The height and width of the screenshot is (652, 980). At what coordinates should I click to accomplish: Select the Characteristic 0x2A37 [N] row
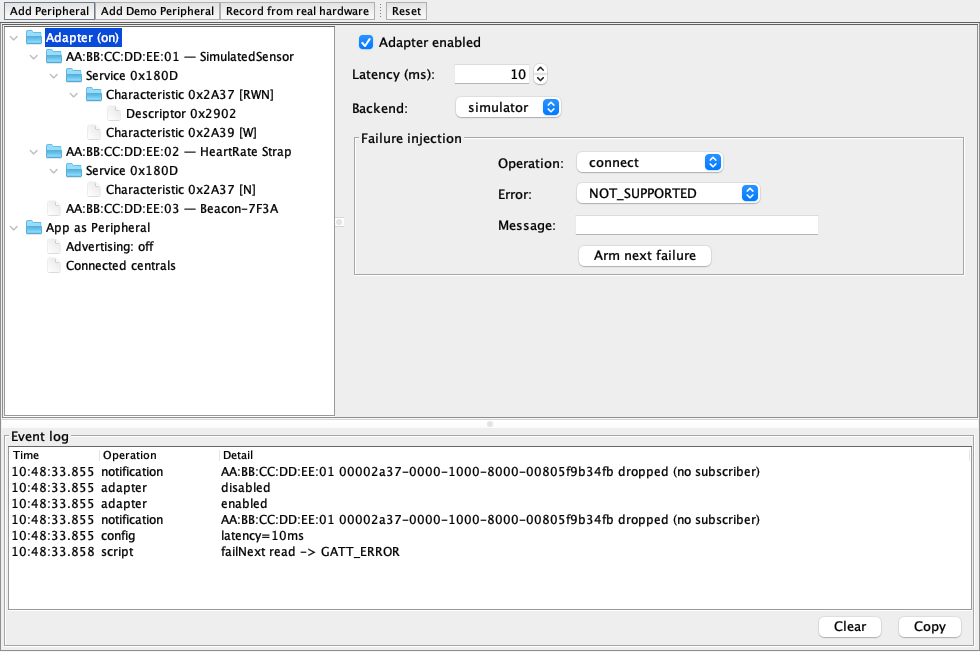[x=181, y=189]
